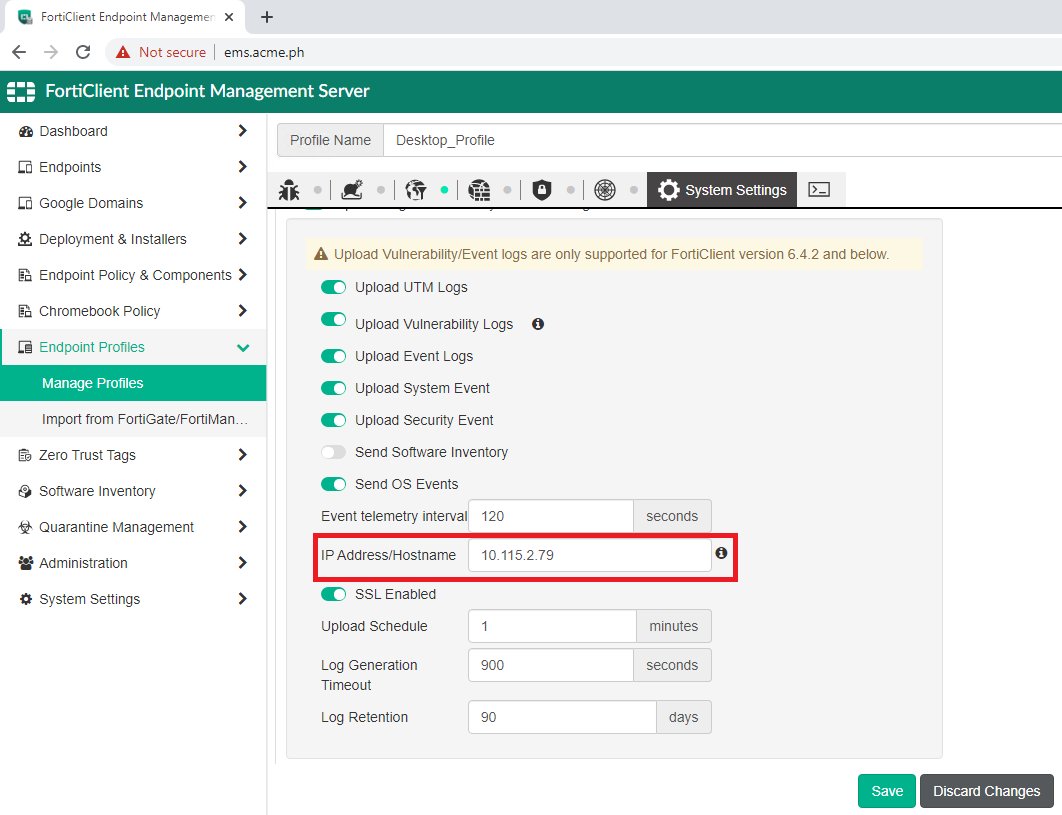Screen dimensions: 1062x815
Task: Open the Sandbox tab icon
Action: pyautogui.click(x=351, y=190)
